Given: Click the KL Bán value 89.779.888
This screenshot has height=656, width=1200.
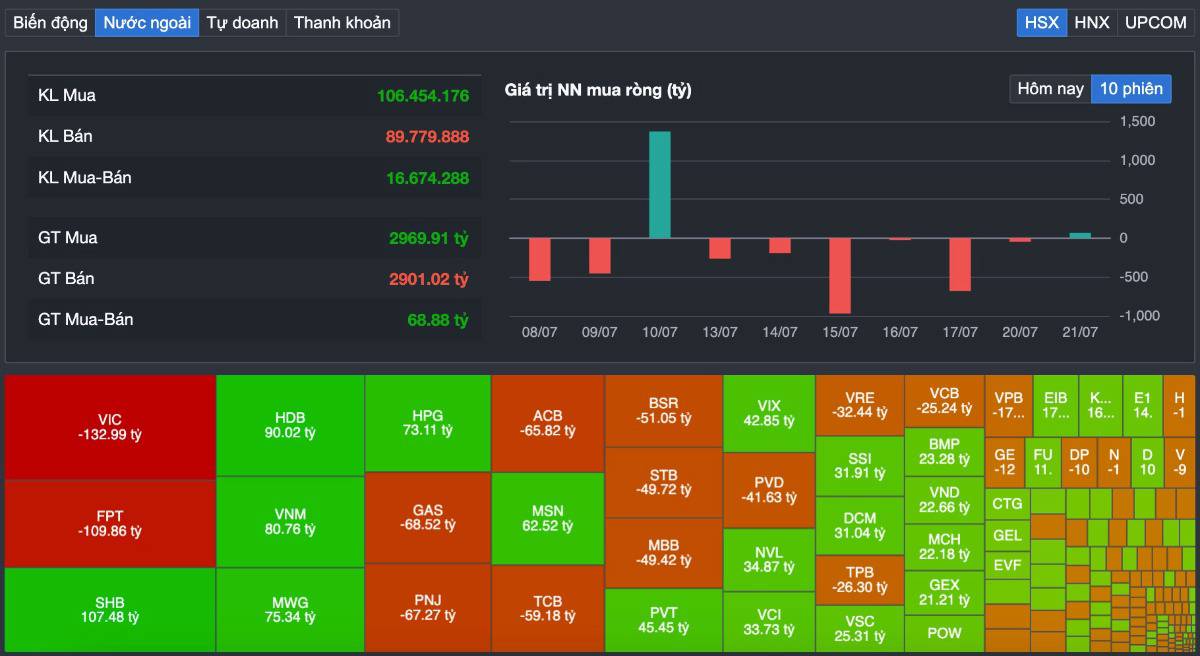Looking at the screenshot, I should (x=427, y=136).
